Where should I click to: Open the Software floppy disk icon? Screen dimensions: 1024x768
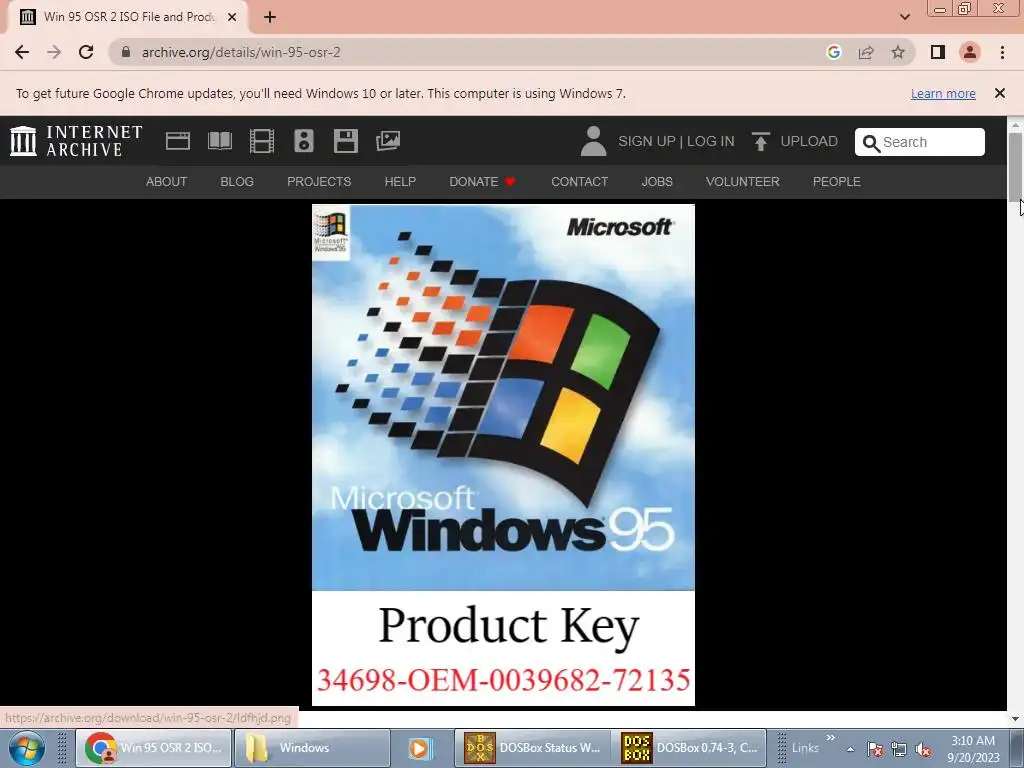pyautogui.click(x=345, y=141)
